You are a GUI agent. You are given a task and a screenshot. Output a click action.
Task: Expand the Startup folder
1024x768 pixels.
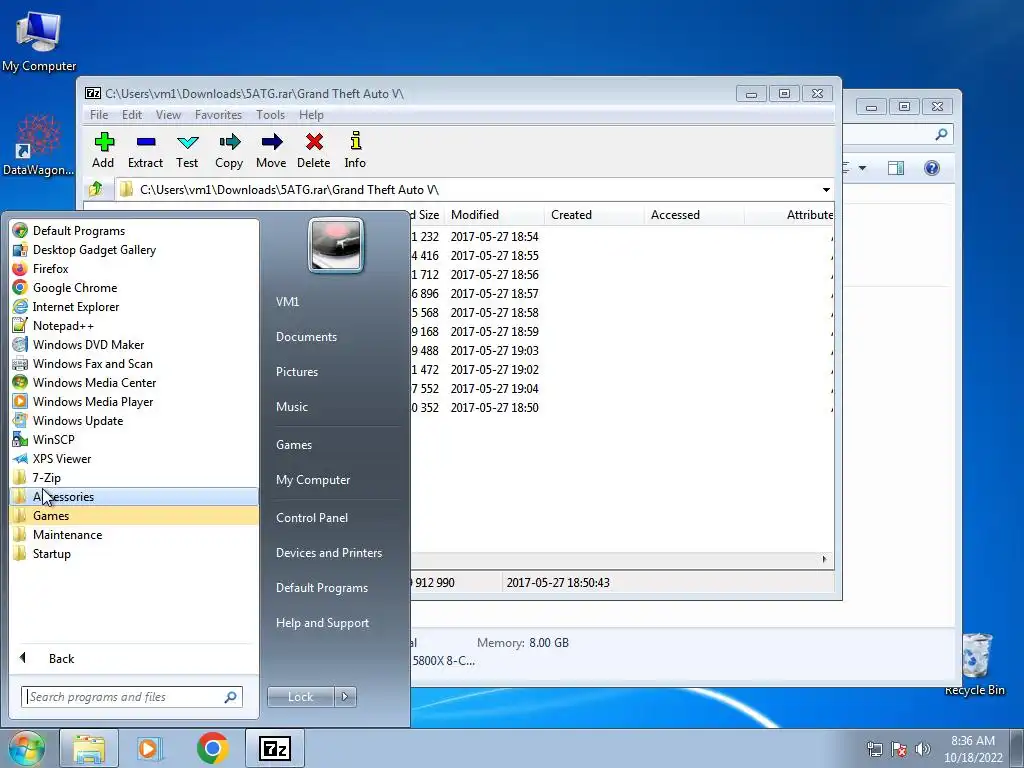point(134,553)
